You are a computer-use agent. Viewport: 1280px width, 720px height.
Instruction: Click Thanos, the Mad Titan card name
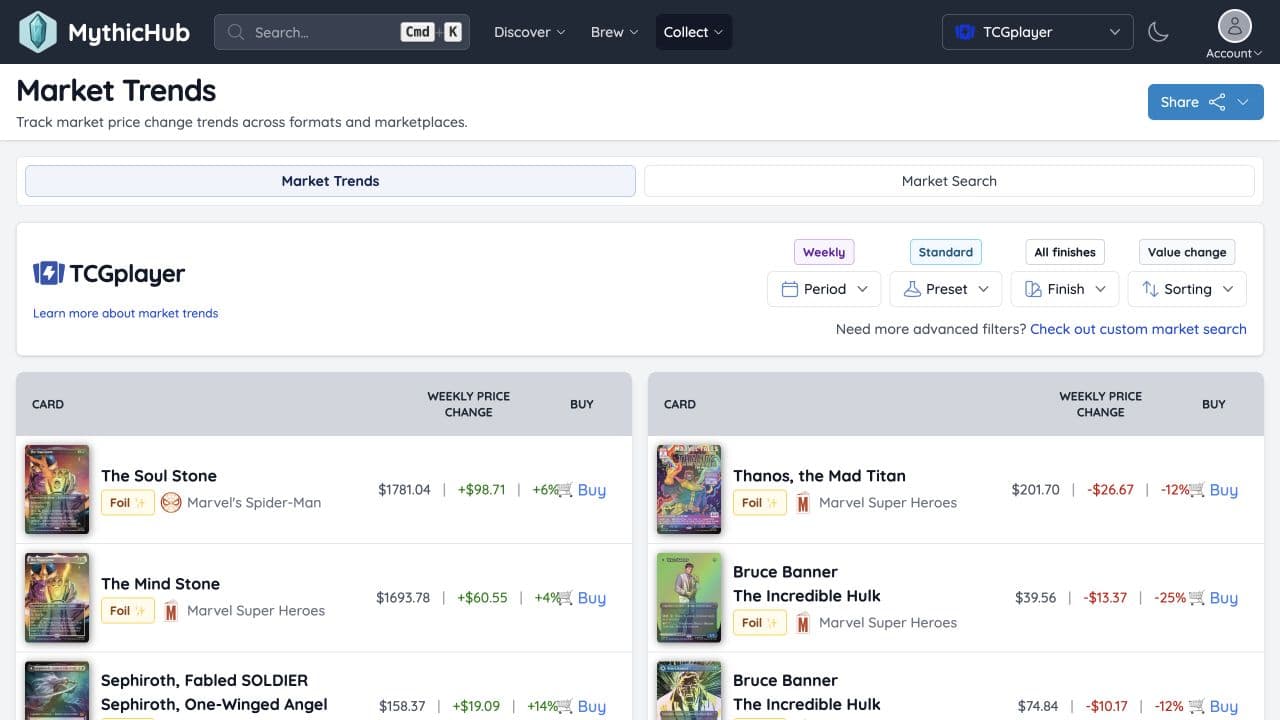pos(819,476)
